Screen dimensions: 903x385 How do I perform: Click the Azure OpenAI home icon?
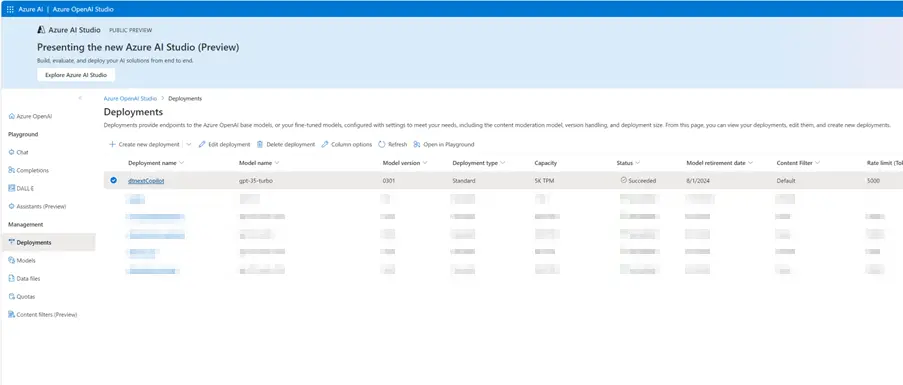click(12, 116)
